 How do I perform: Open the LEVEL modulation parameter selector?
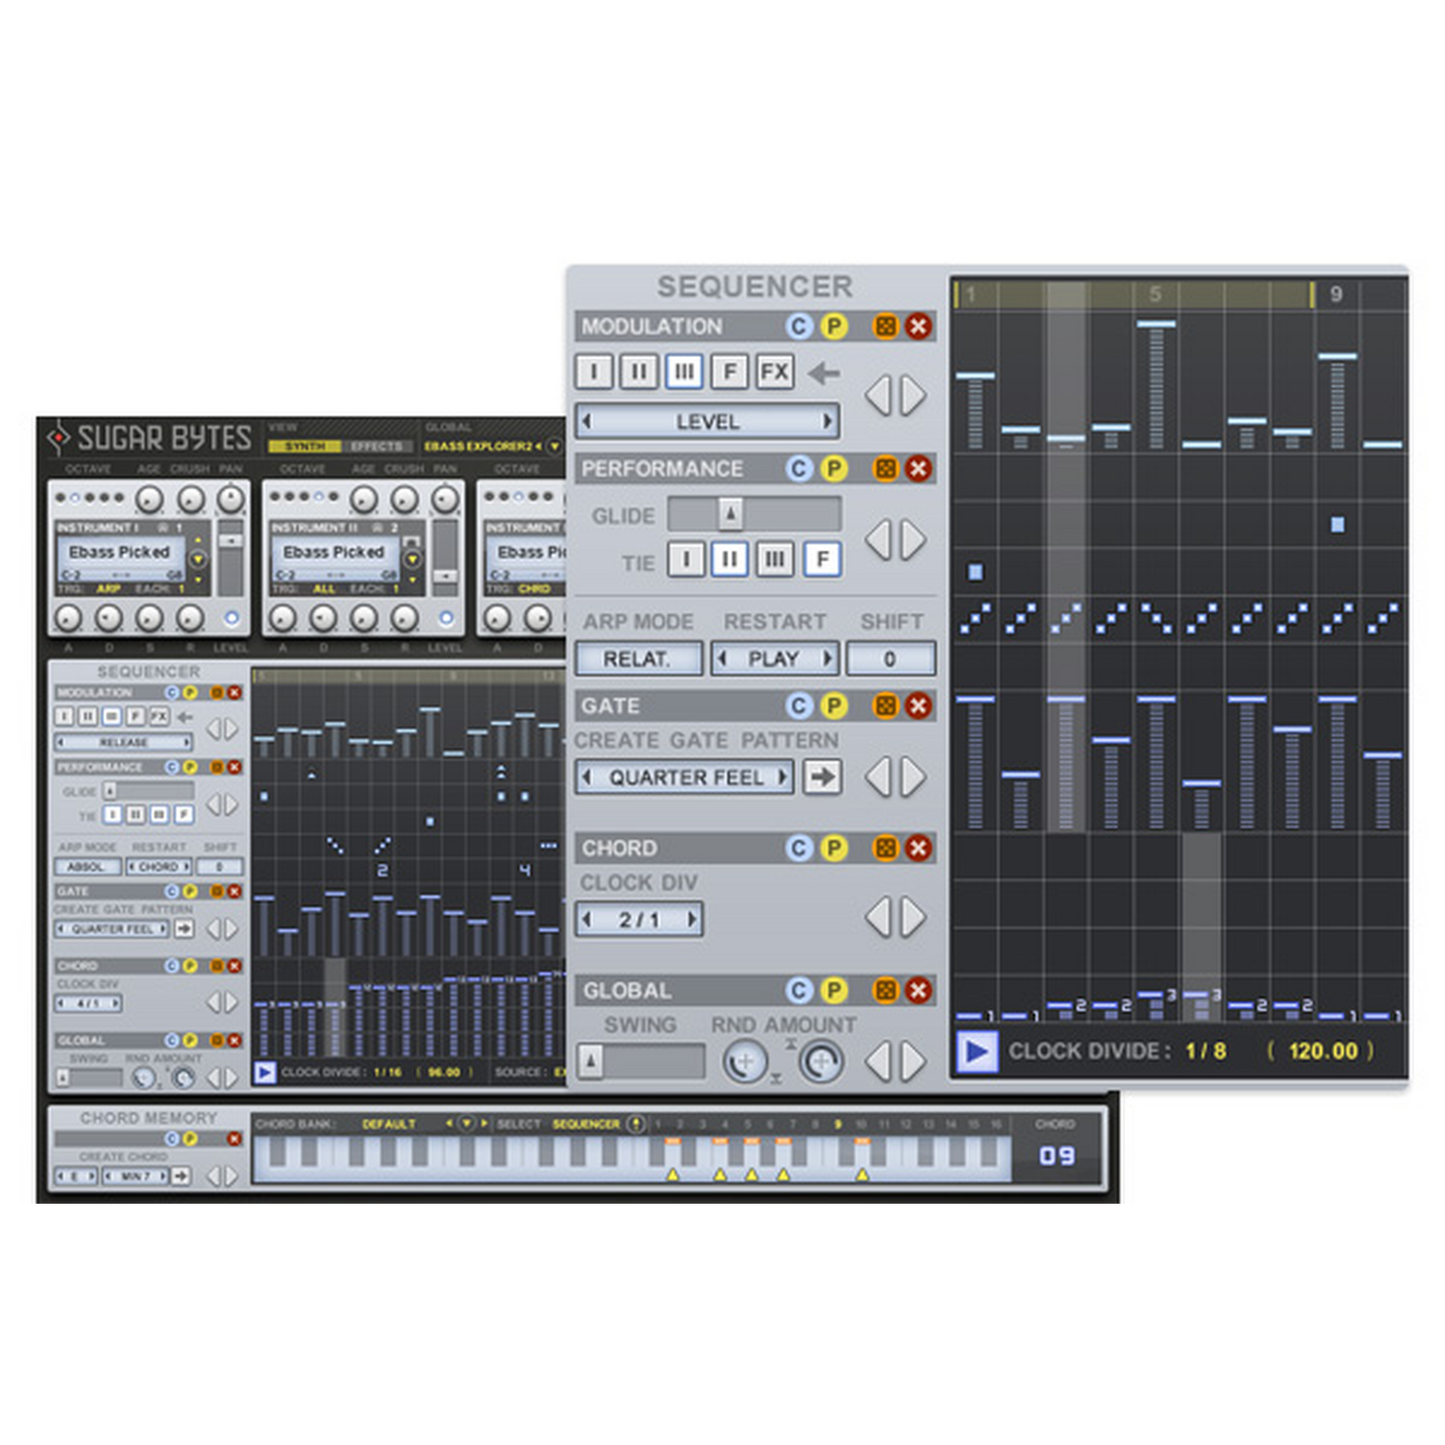[x=707, y=421]
